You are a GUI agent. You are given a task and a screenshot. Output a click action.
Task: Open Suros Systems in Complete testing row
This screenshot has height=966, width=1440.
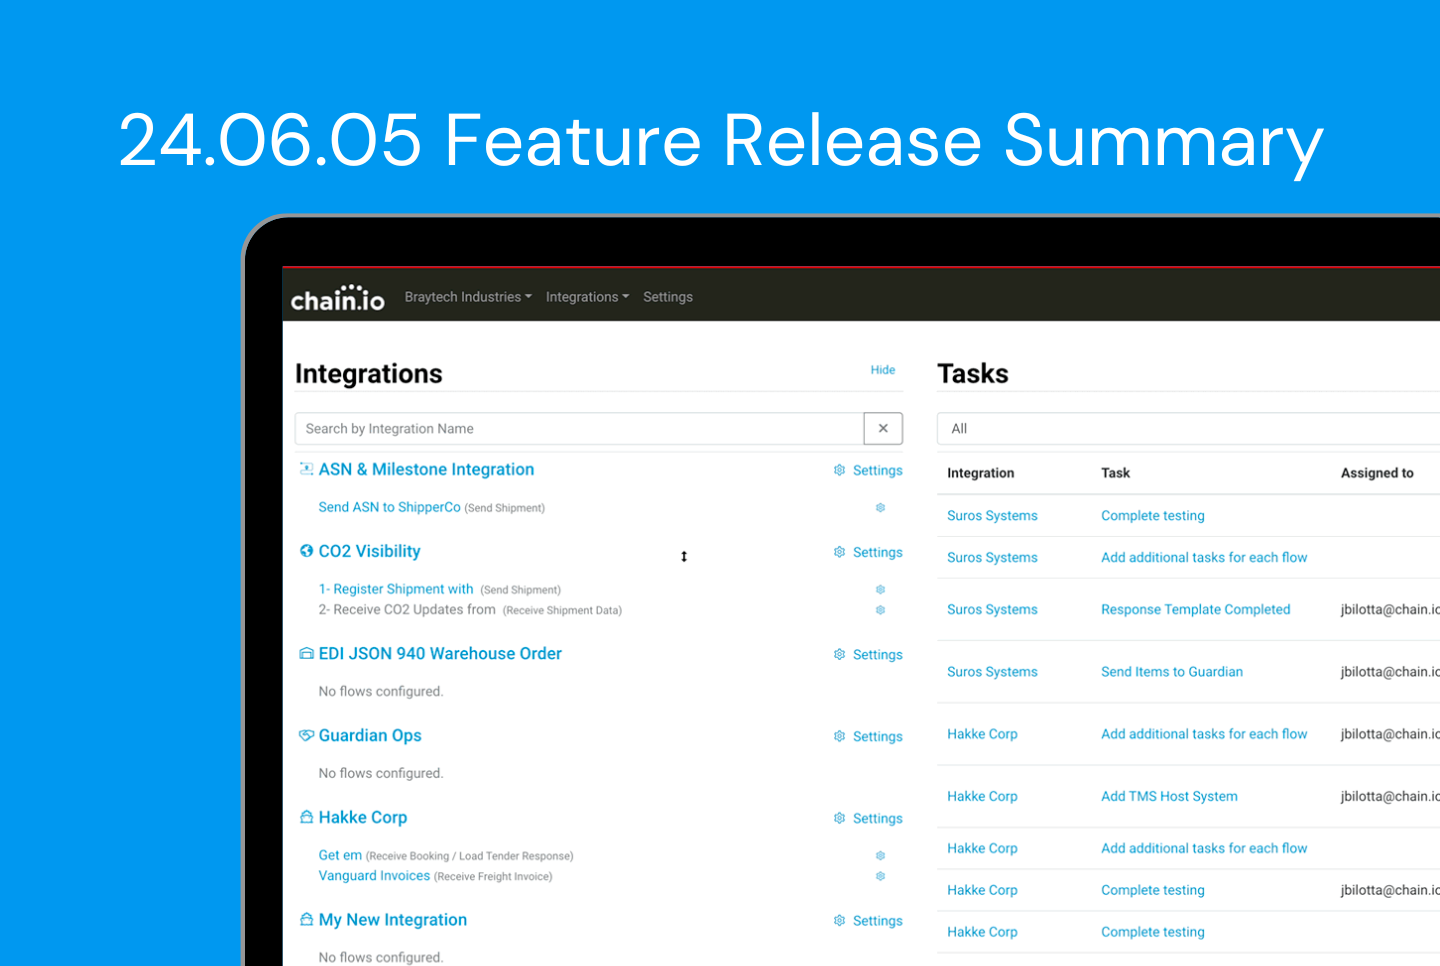[x=992, y=516]
